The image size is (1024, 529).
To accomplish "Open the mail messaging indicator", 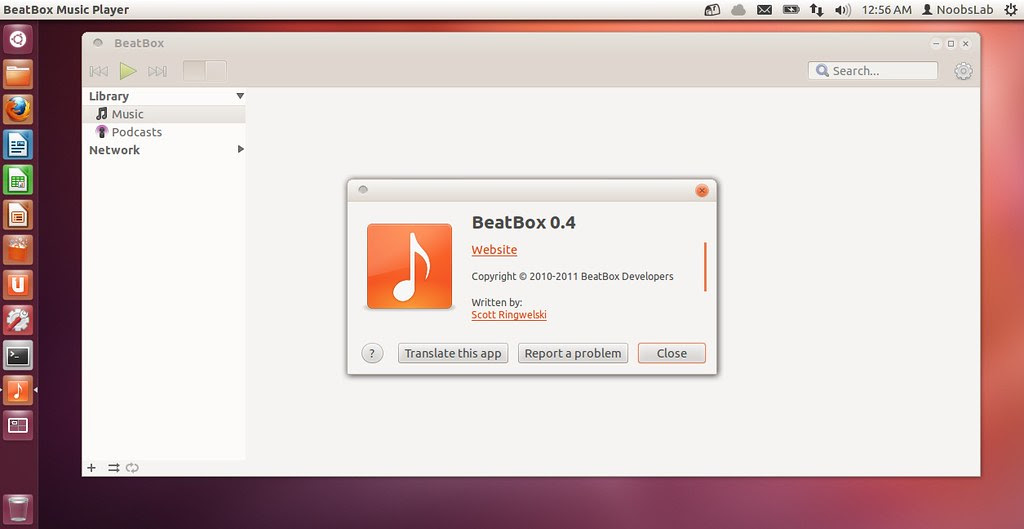I will pos(765,10).
